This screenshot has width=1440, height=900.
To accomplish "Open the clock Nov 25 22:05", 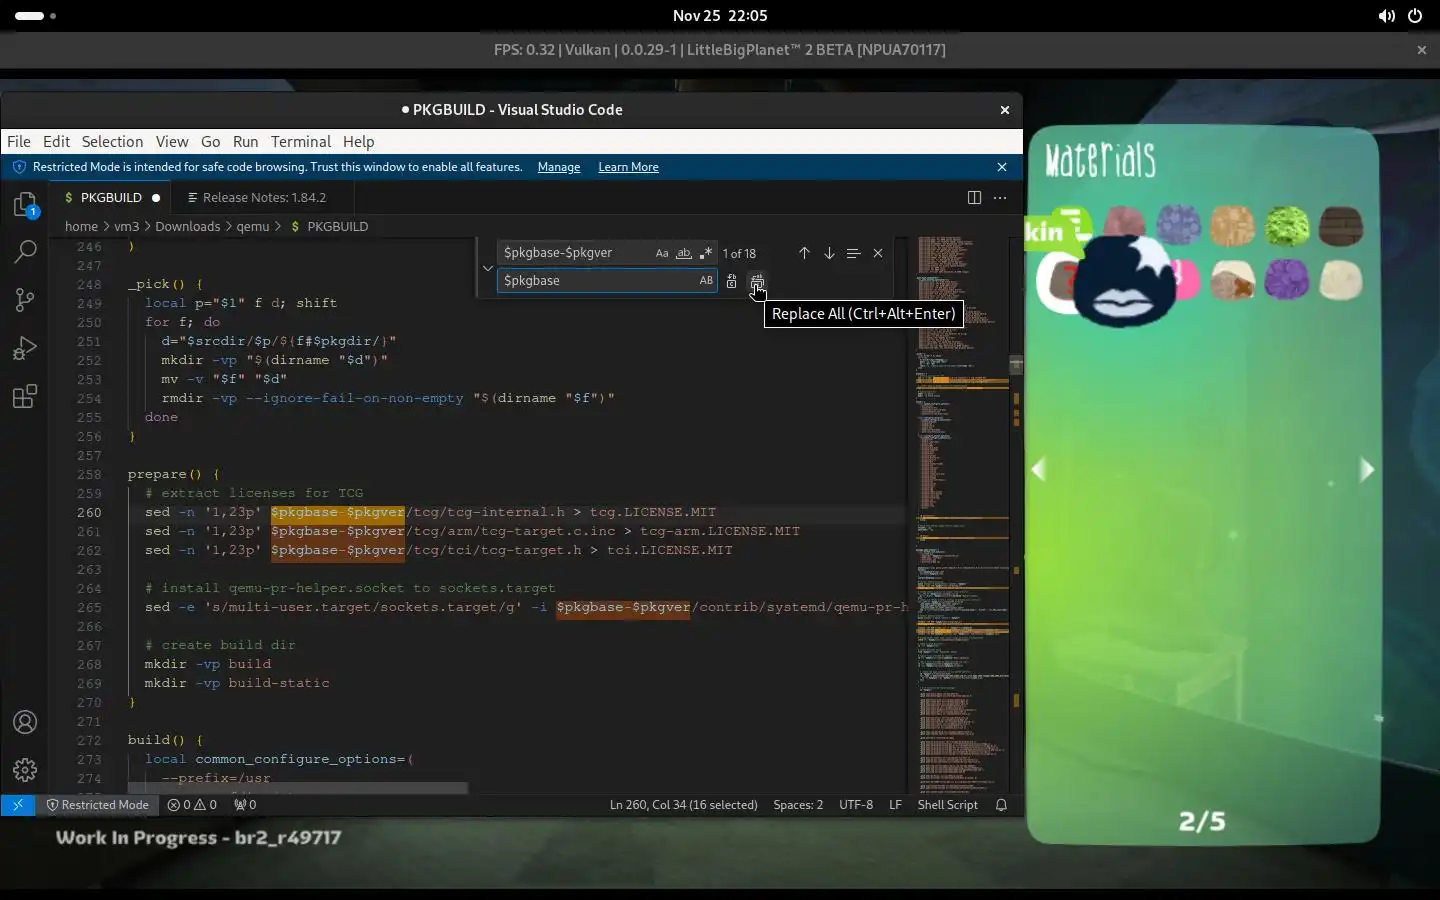I will pyautogui.click(x=720, y=16).
